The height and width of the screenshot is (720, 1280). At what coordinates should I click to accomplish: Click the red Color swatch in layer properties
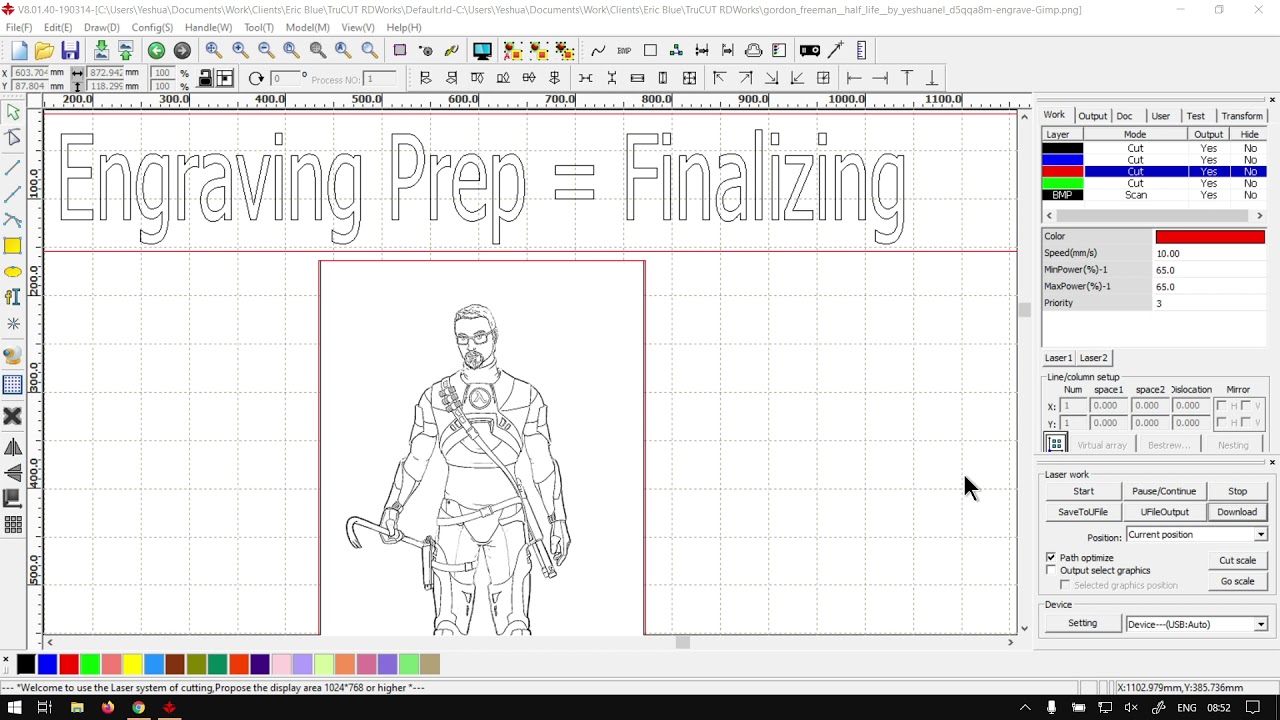click(x=1210, y=237)
